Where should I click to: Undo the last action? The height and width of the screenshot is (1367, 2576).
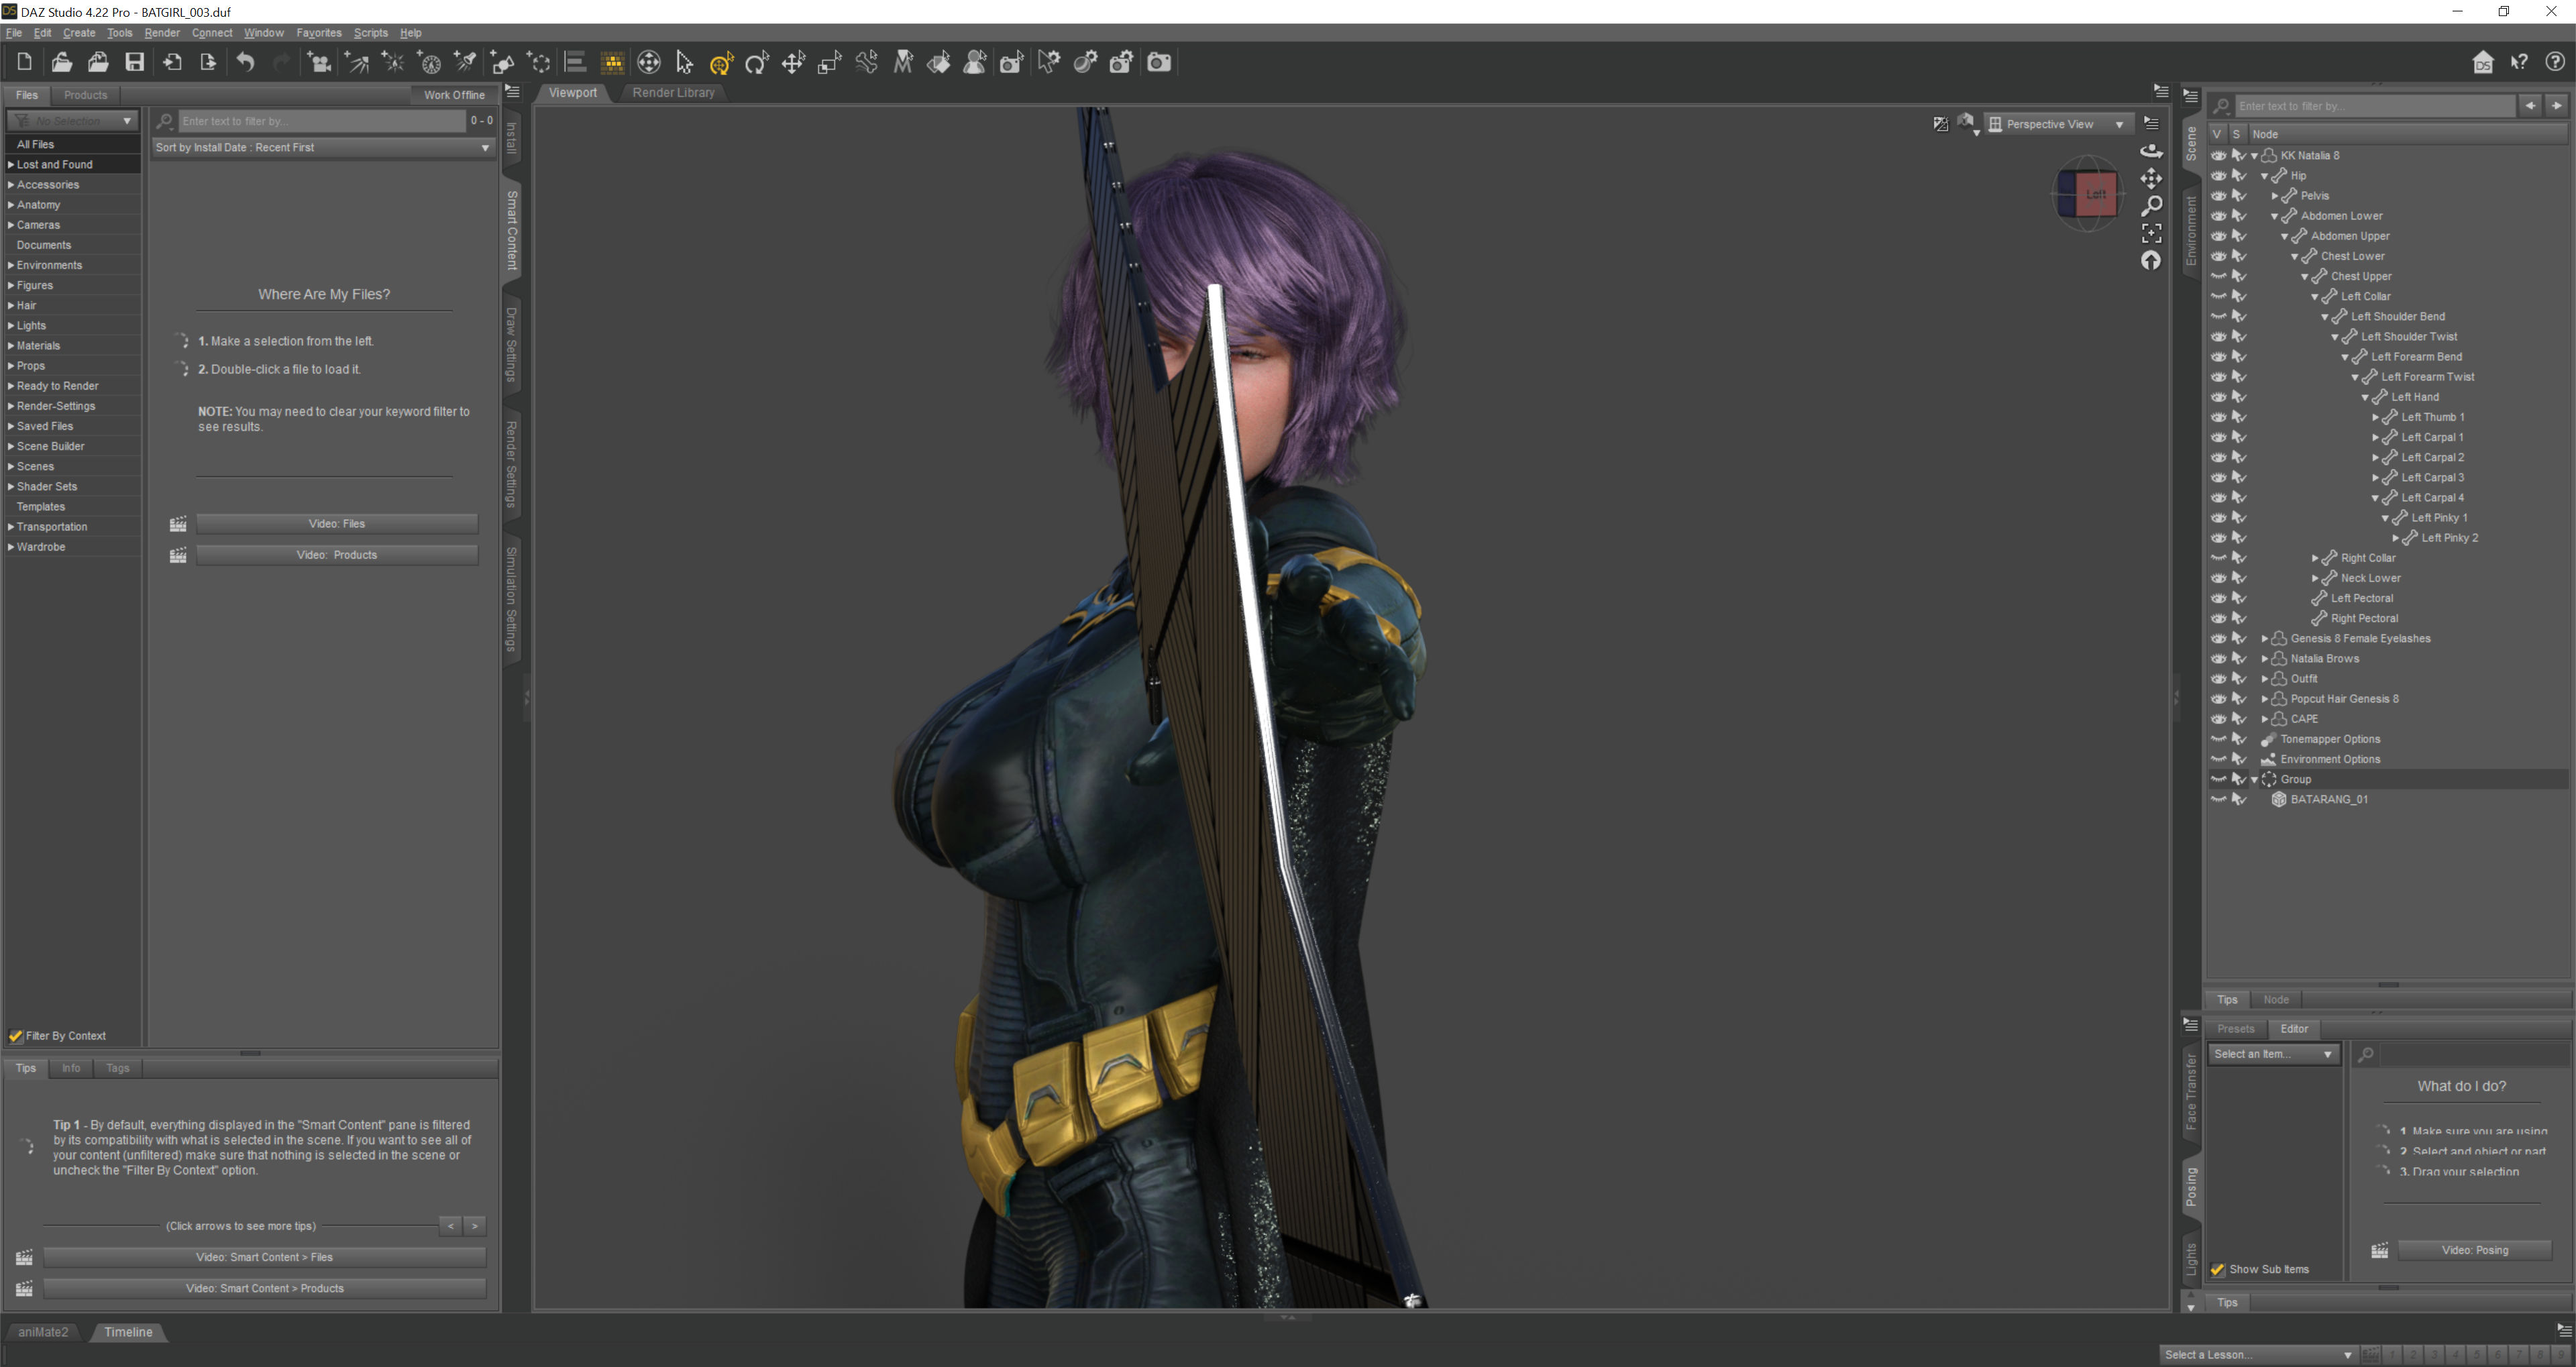click(245, 62)
